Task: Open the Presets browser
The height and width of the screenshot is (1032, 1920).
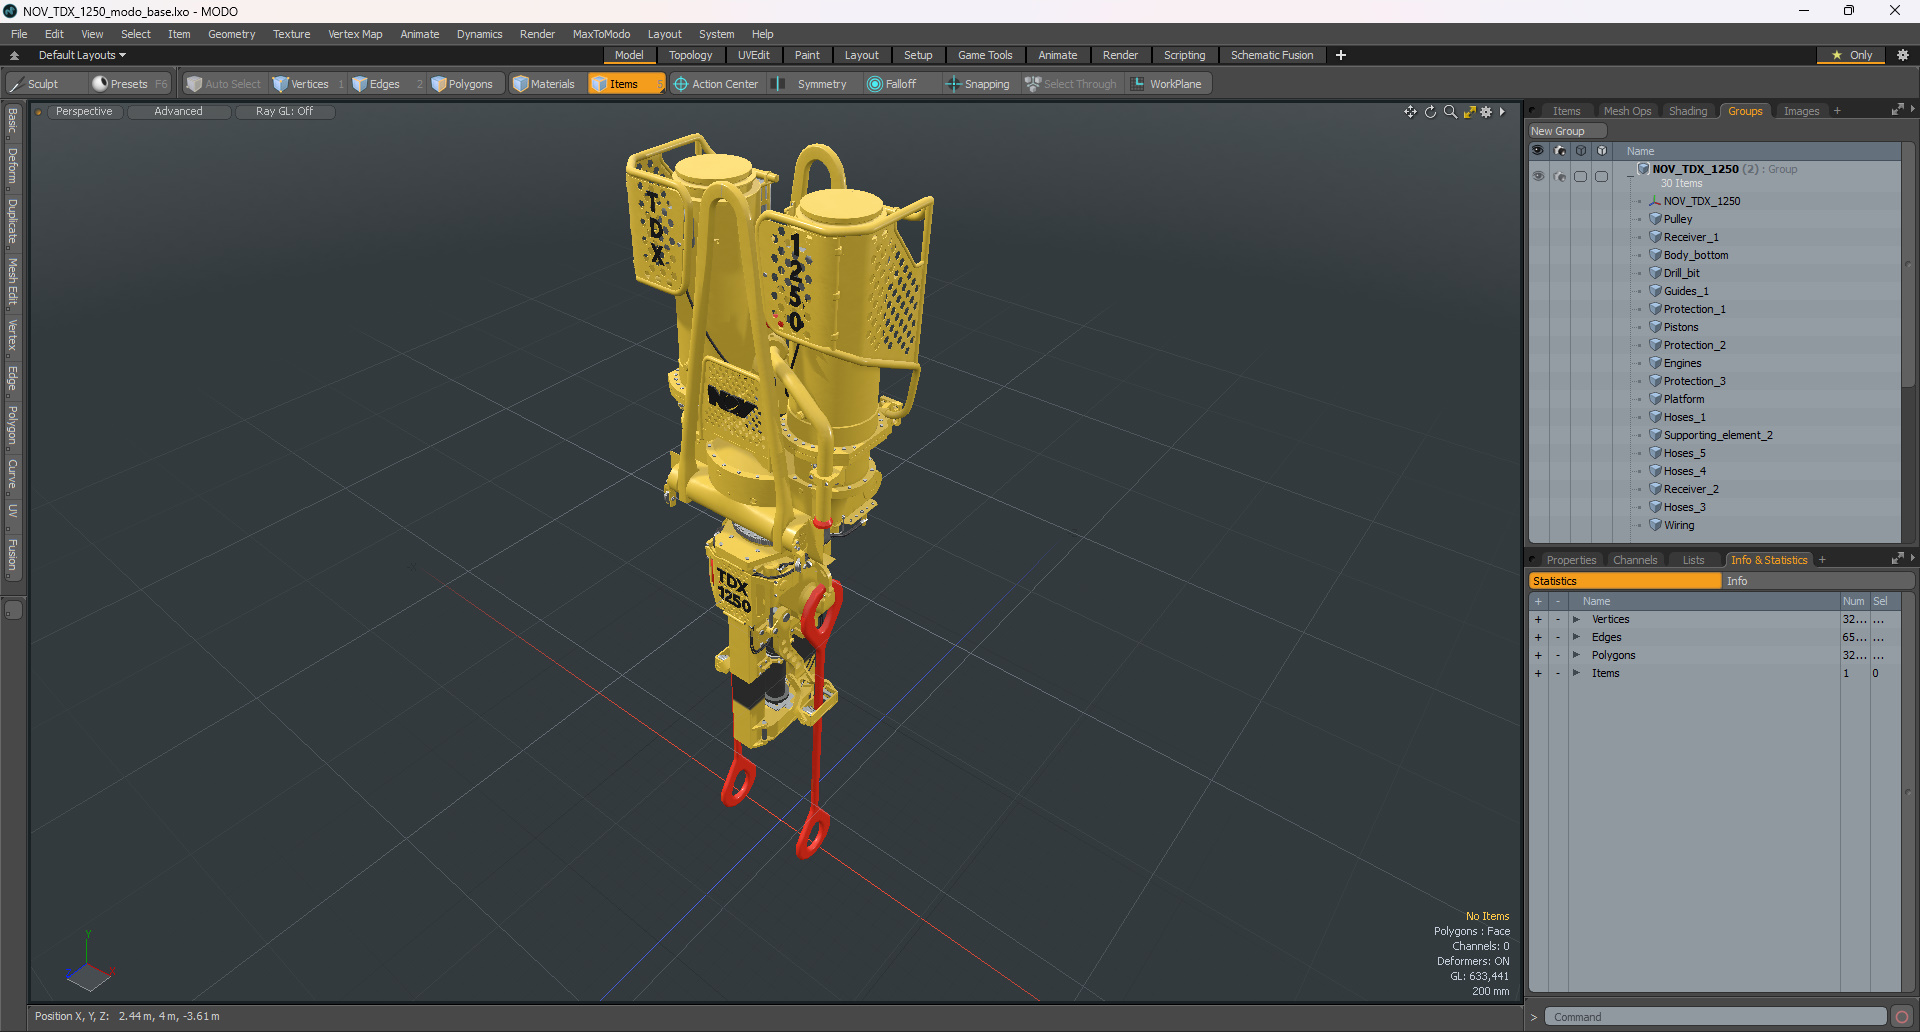Action: [x=129, y=84]
